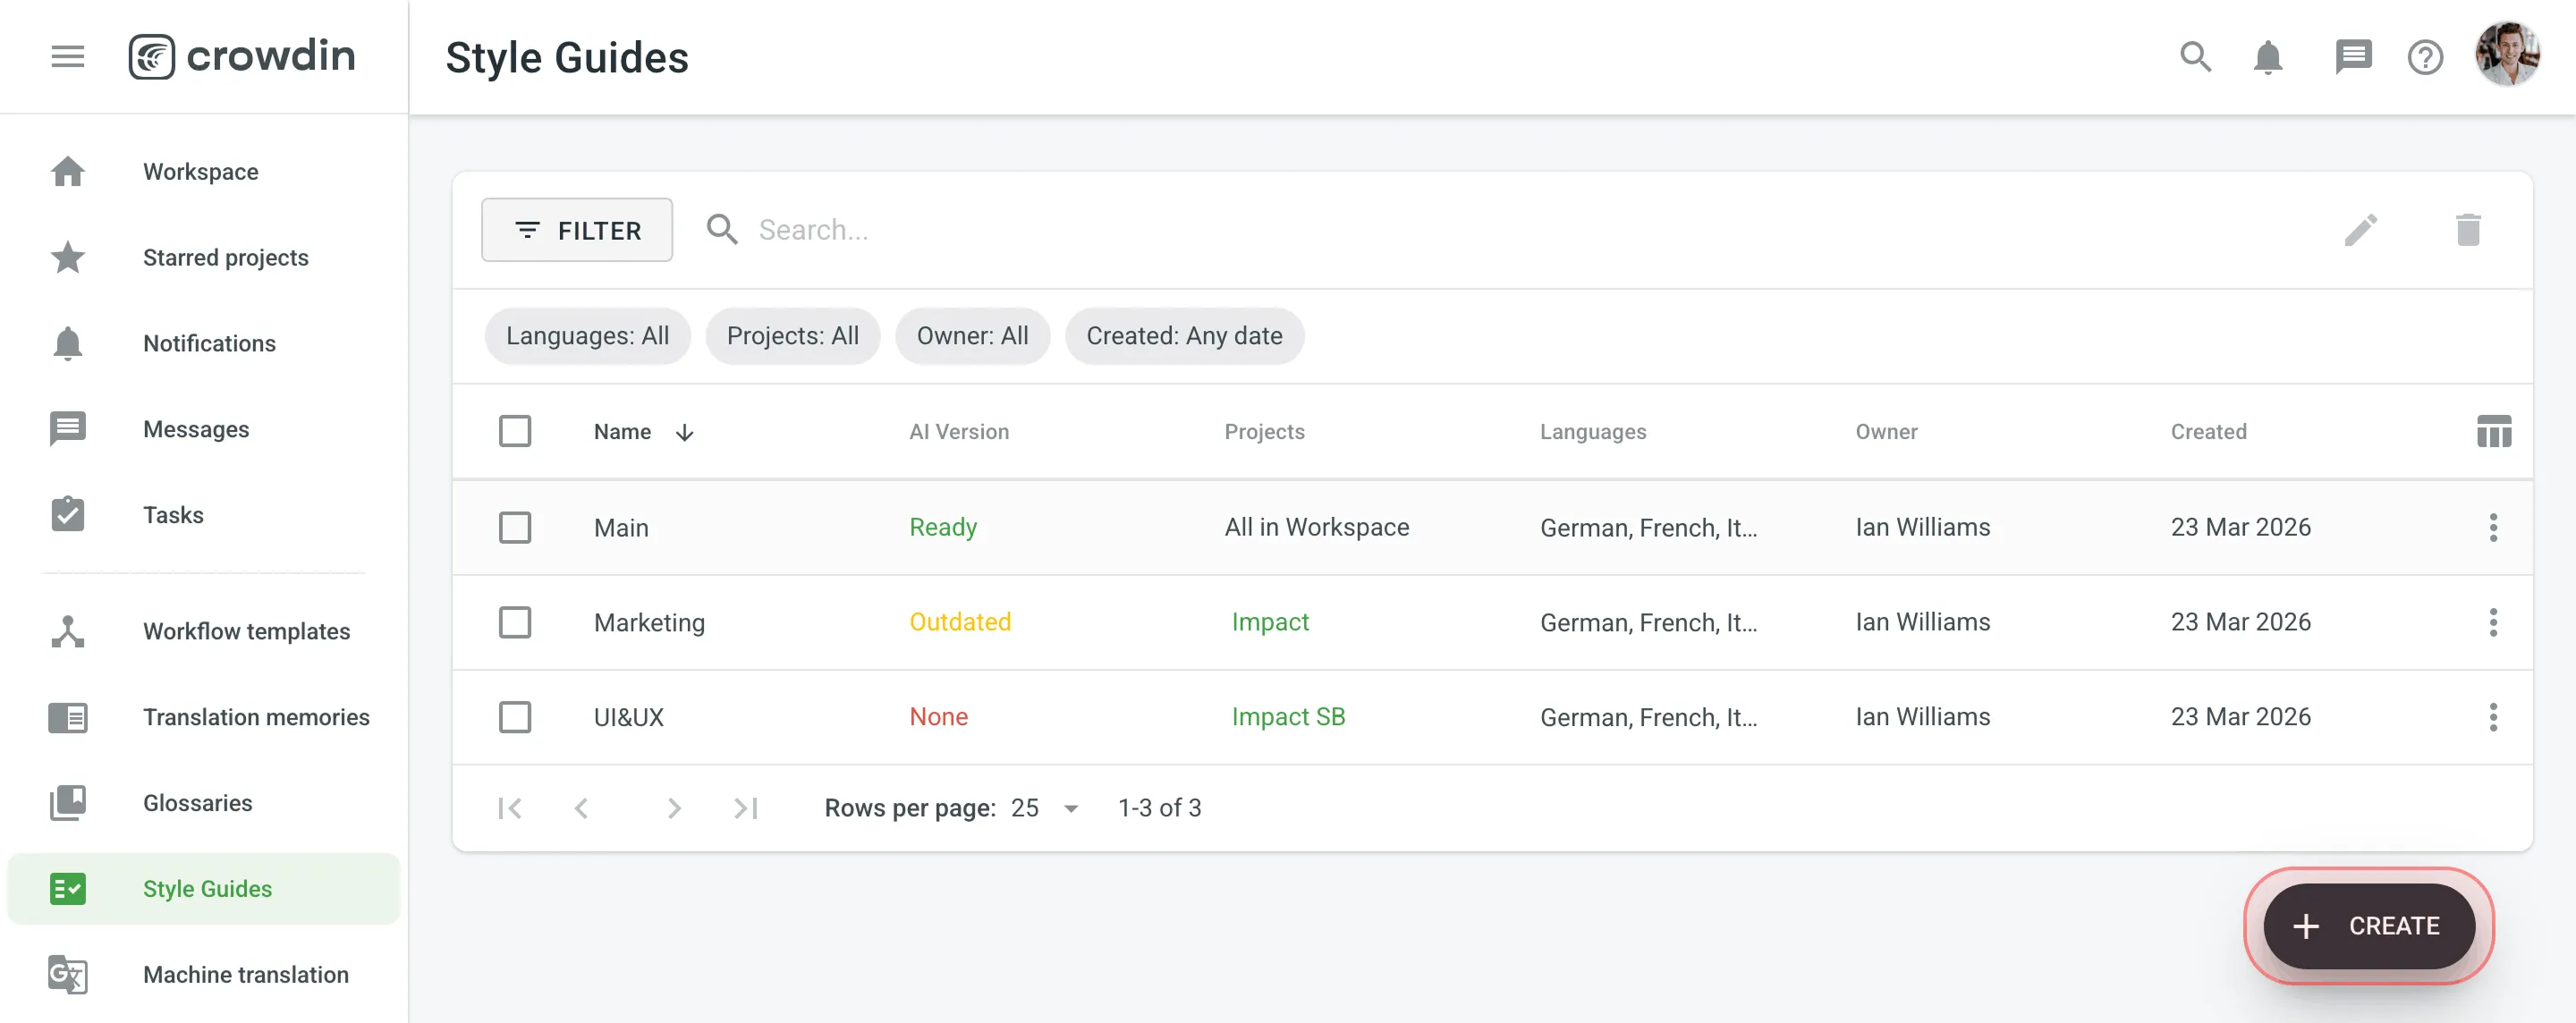The height and width of the screenshot is (1023, 2576).
Task: Open messages chat icon in top bar
Action: (x=2353, y=57)
